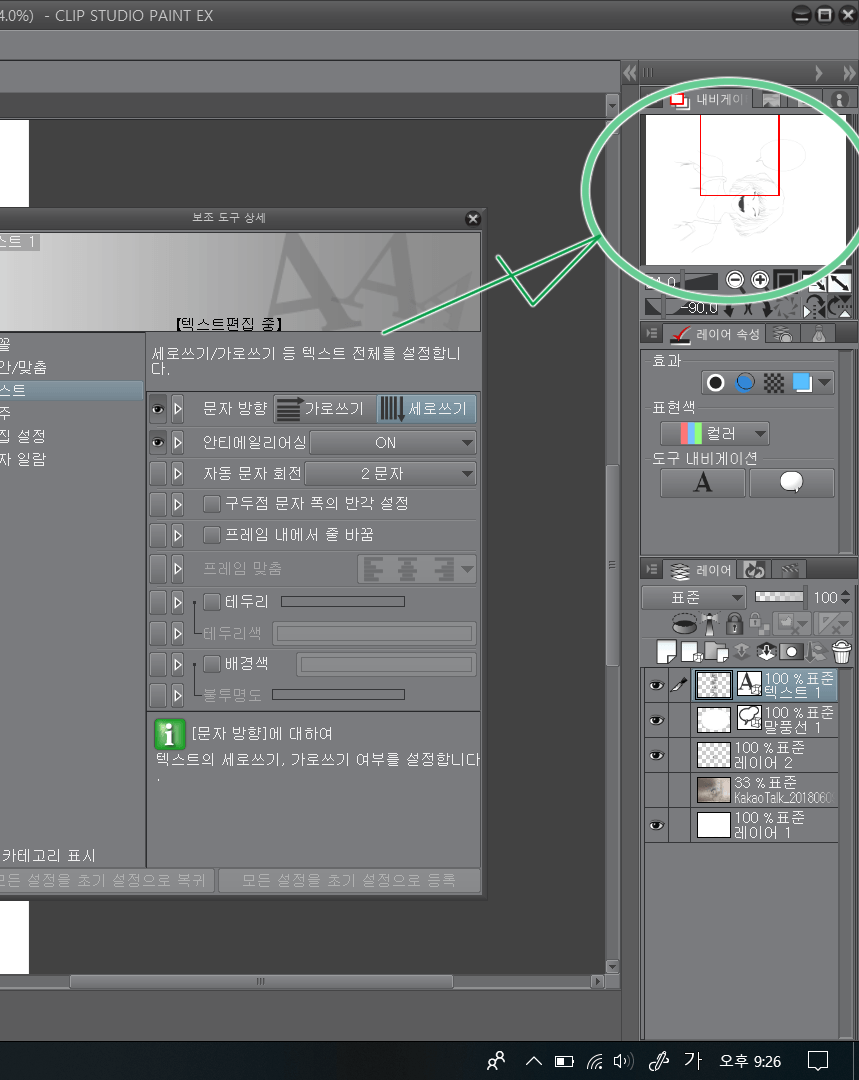Expand 배경색 row triangle
This screenshot has height=1080, width=859.
click(178, 665)
